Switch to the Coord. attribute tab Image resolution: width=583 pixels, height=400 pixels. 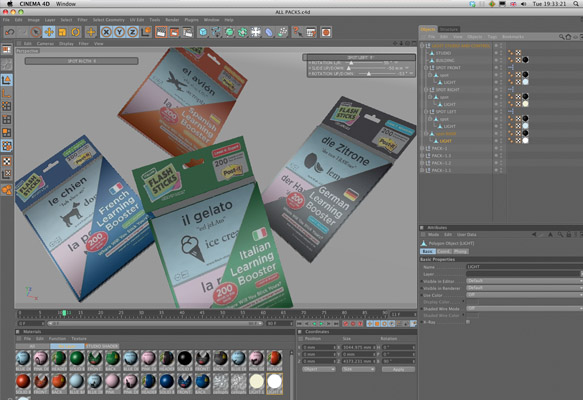pos(443,251)
